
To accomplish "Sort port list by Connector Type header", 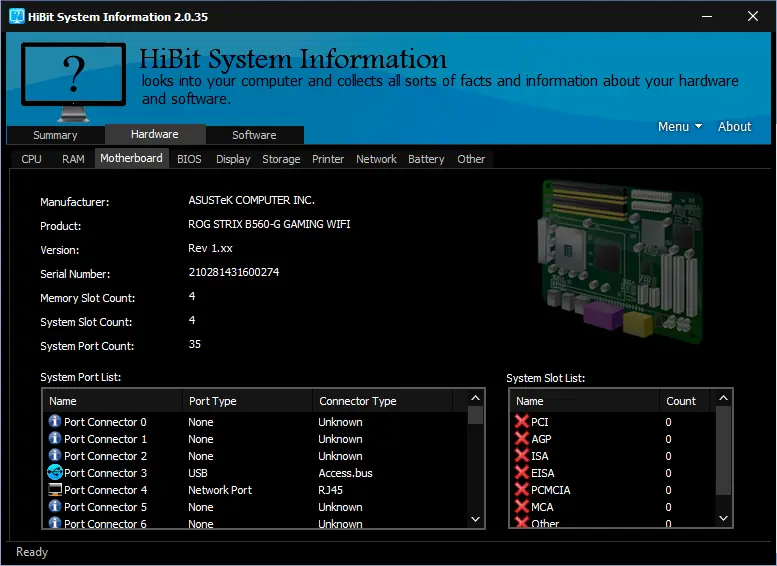I will (383, 401).
